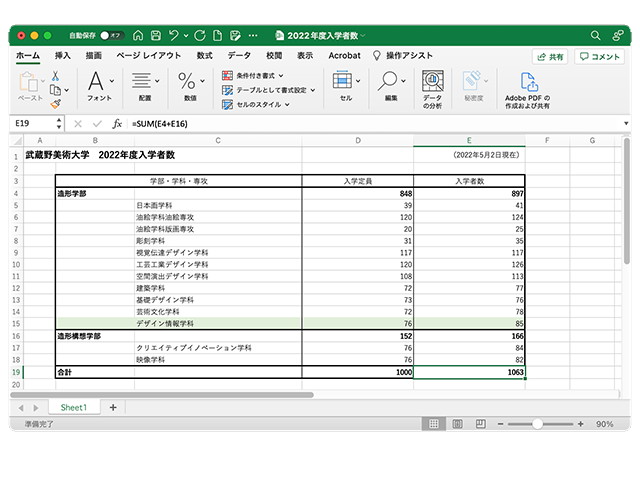Open the 配置 alignment group

[145, 86]
